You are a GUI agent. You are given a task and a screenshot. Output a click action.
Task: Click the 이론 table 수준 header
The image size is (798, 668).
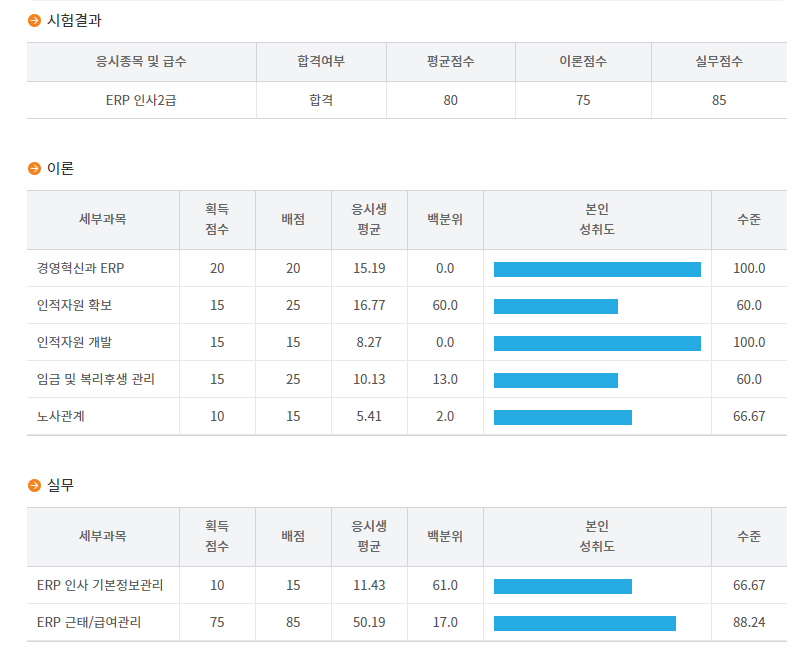pyautogui.click(x=749, y=219)
